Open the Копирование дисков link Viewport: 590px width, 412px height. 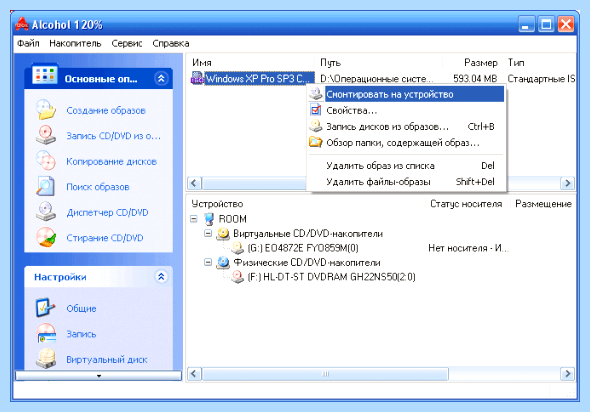pyautogui.click(x=111, y=161)
